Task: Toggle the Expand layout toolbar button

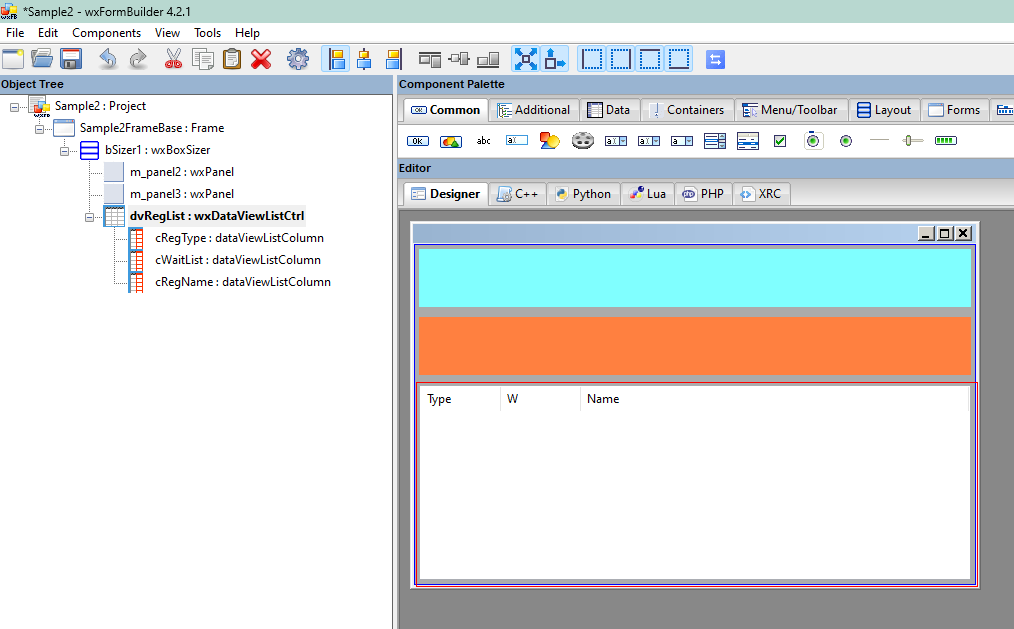Action: coord(525,59)
